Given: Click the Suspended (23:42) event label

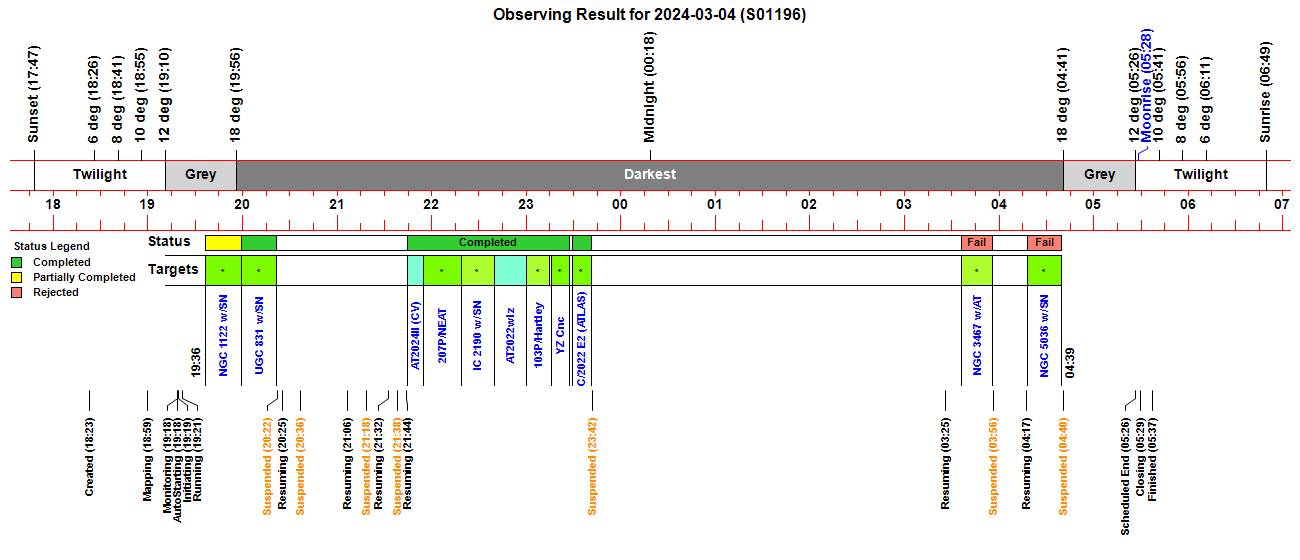Looking at the screenshot, I should point(592,466).
